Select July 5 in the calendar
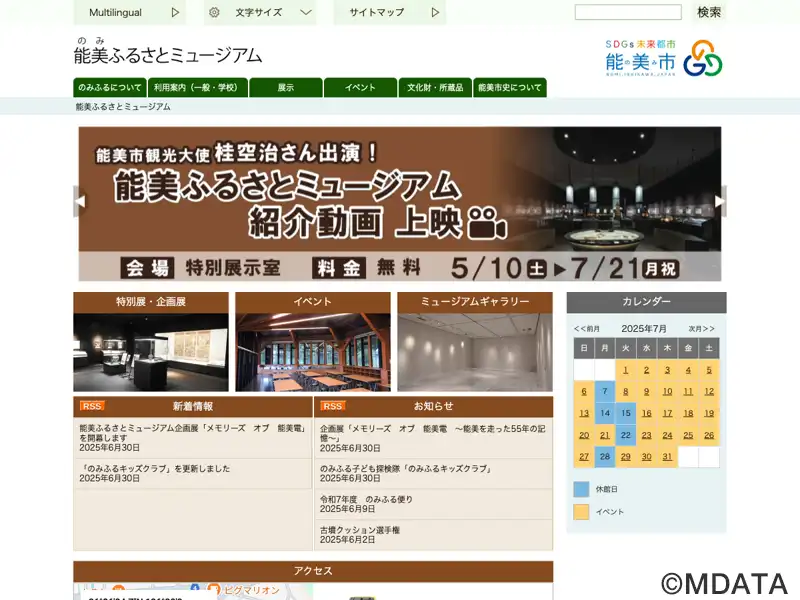Viewport: 800px width, 600px height. [x=709, y=370]
